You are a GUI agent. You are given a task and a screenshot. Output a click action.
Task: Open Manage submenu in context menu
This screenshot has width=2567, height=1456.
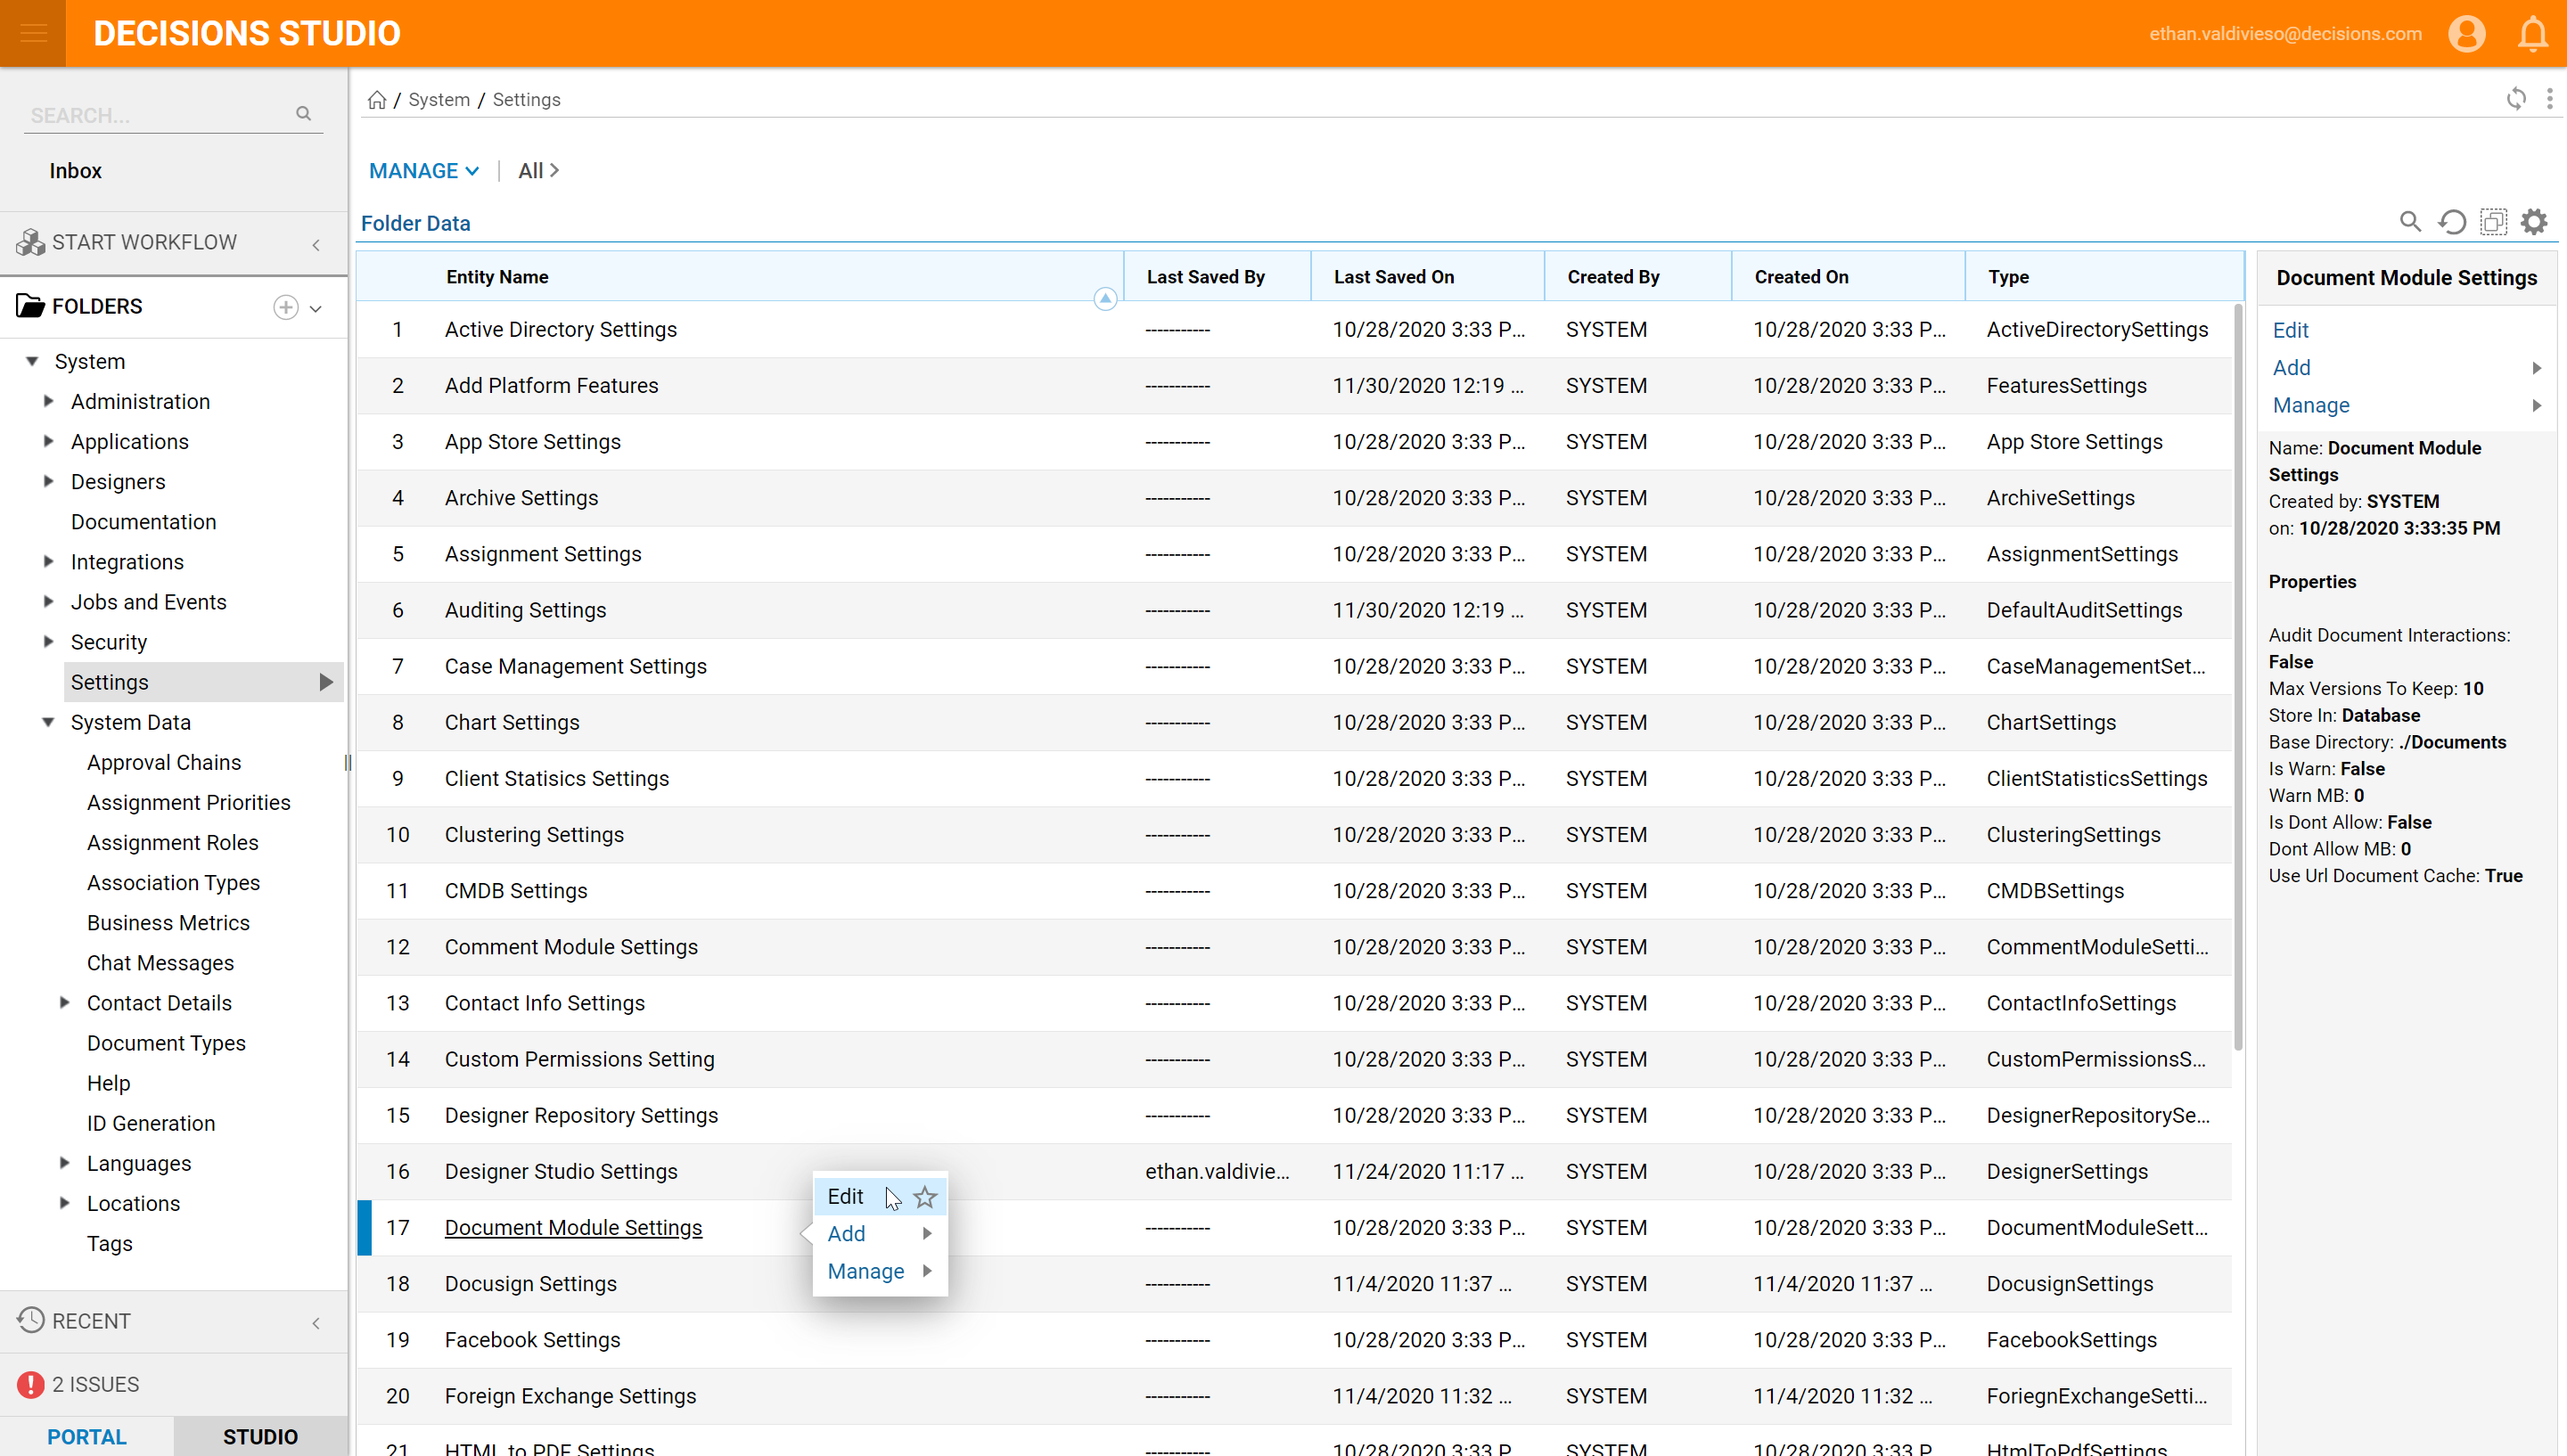click(880, 1271)
